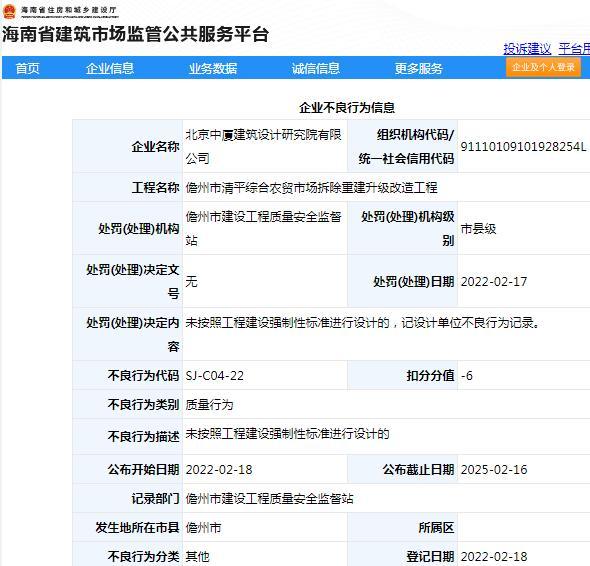Open the 诚信信息 navigation menu
This screenshot has height=566, width=590.
[315, 68]
